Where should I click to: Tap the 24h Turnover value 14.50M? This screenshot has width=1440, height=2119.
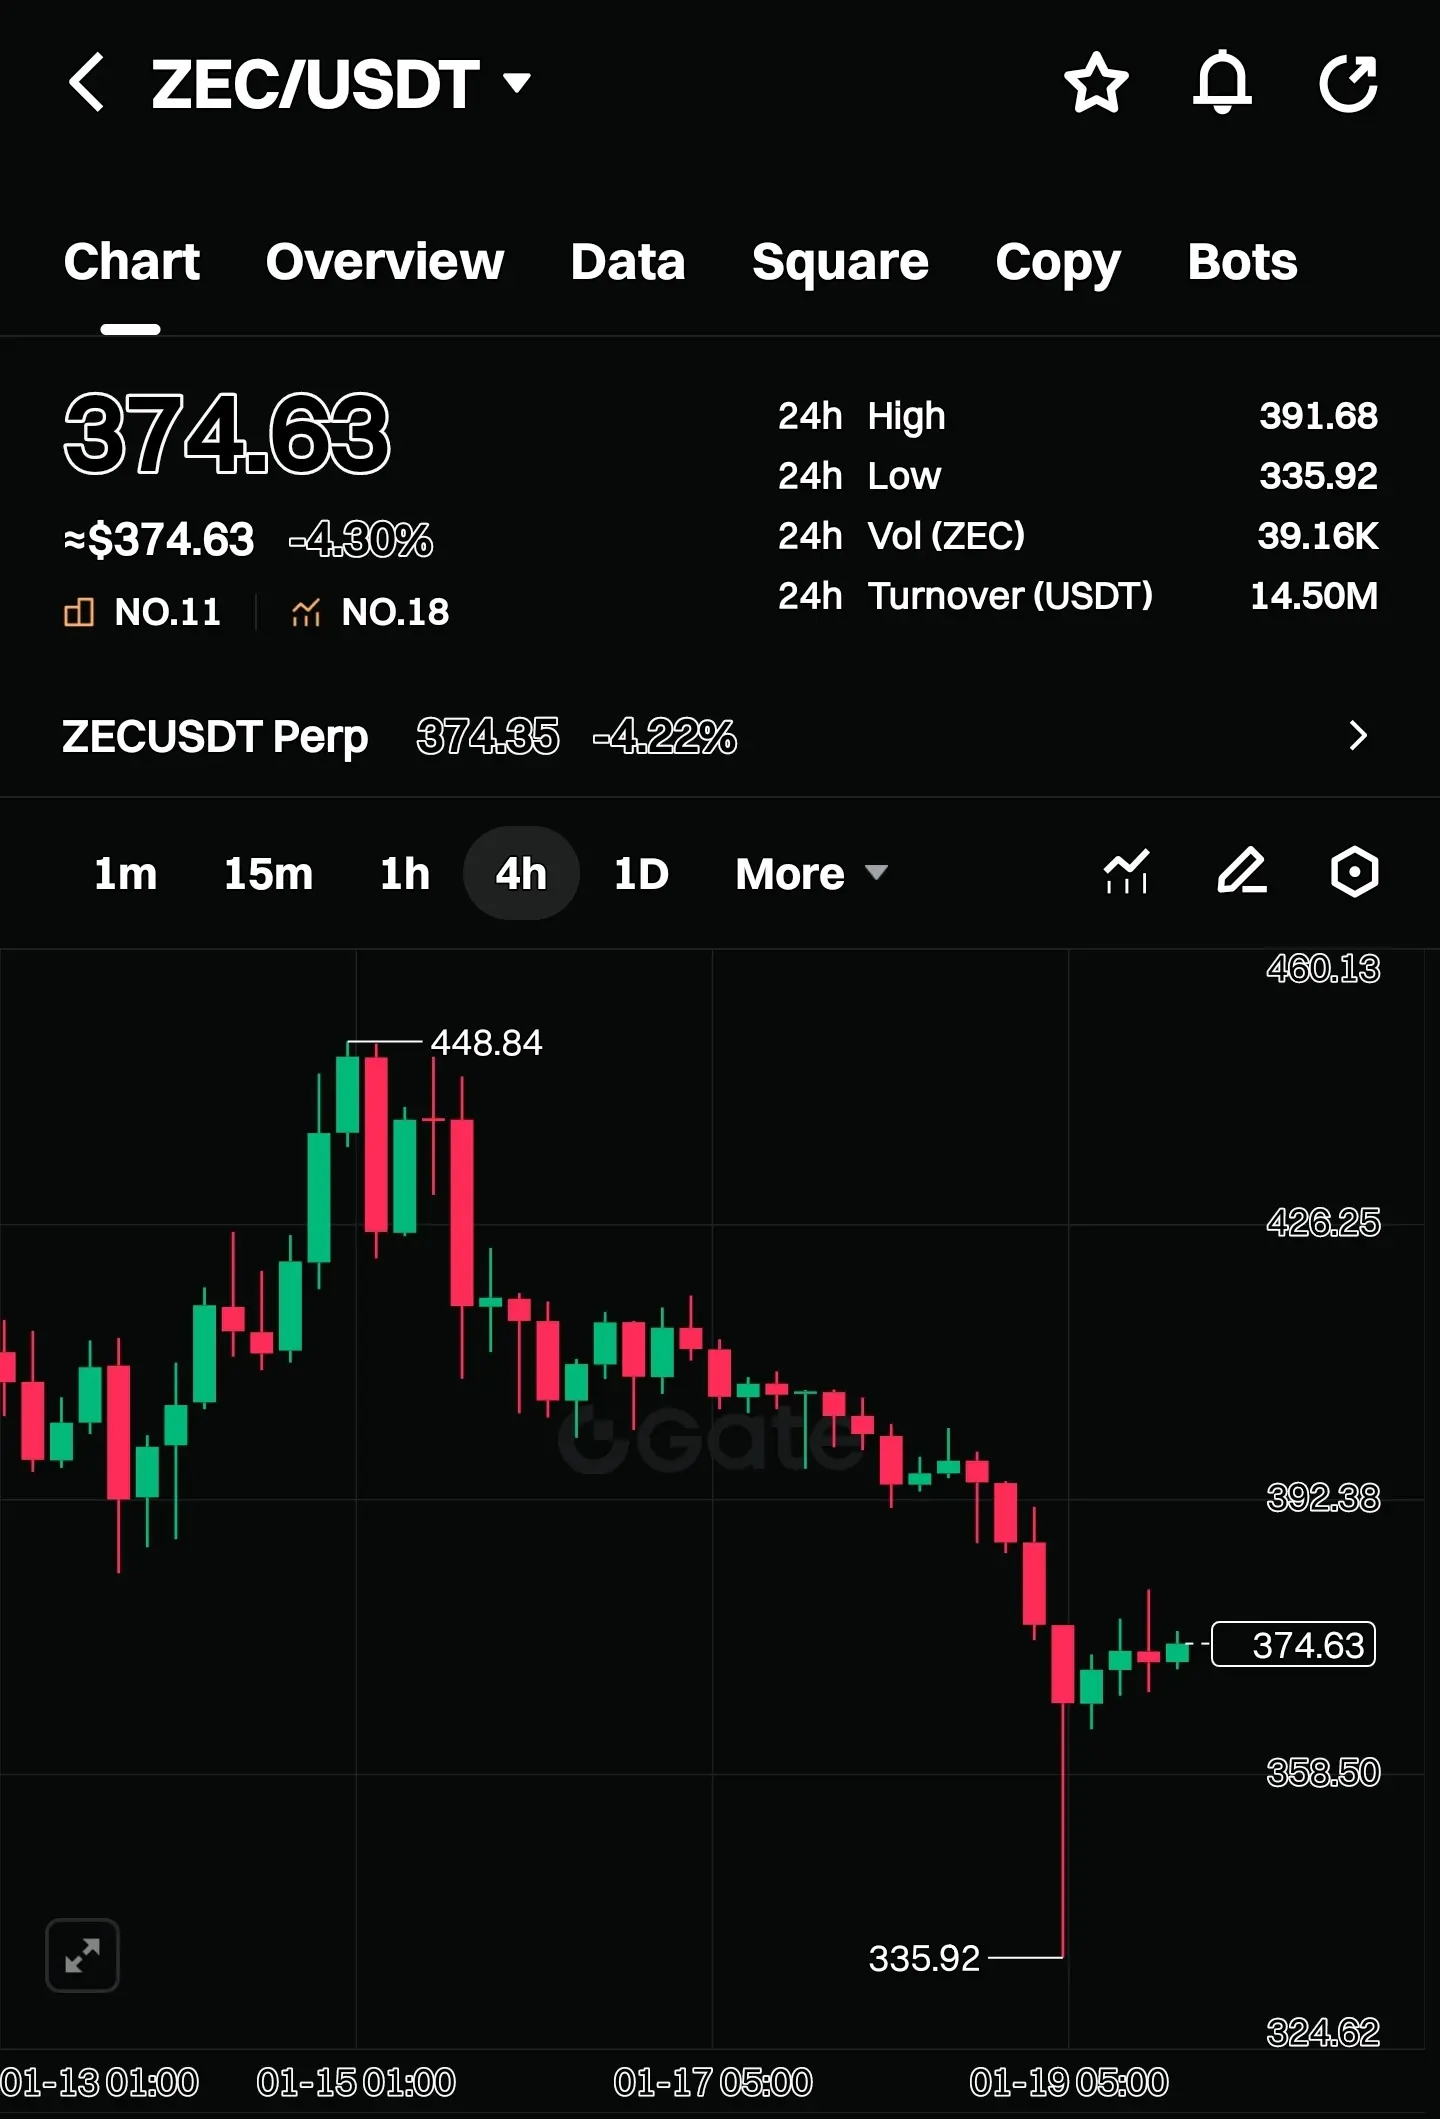click(x=1314, y=596)
